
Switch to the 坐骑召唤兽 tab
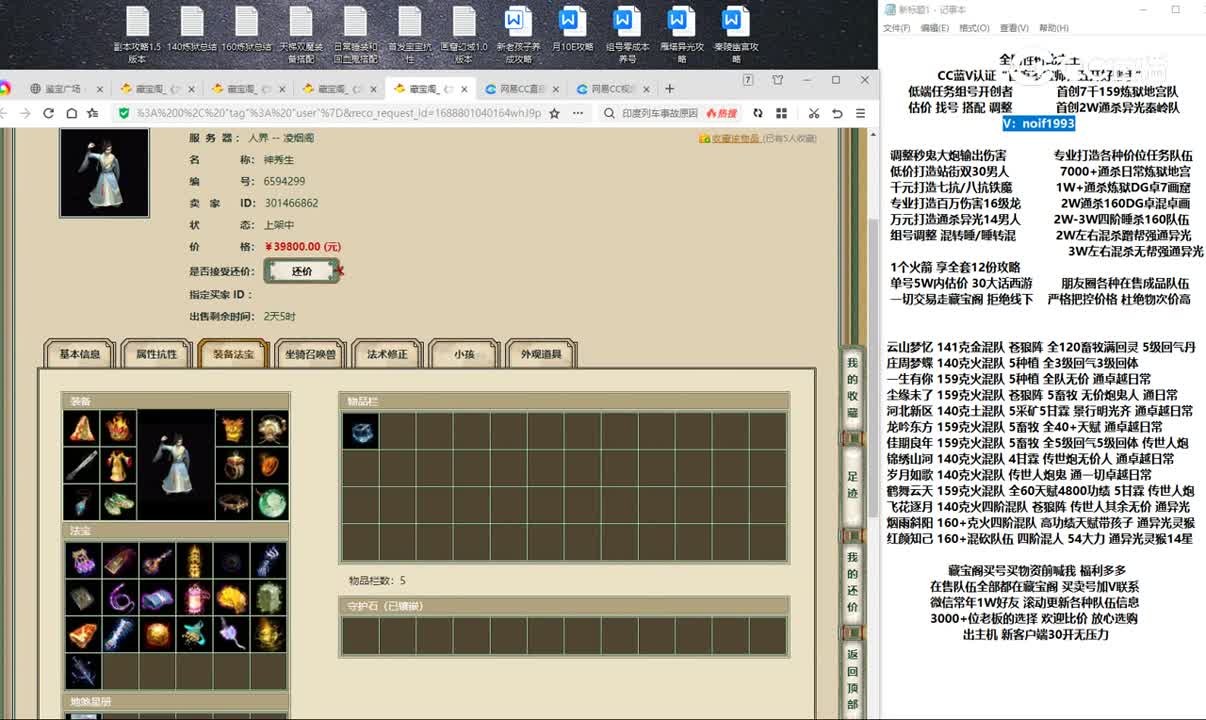tap(310, 354)
